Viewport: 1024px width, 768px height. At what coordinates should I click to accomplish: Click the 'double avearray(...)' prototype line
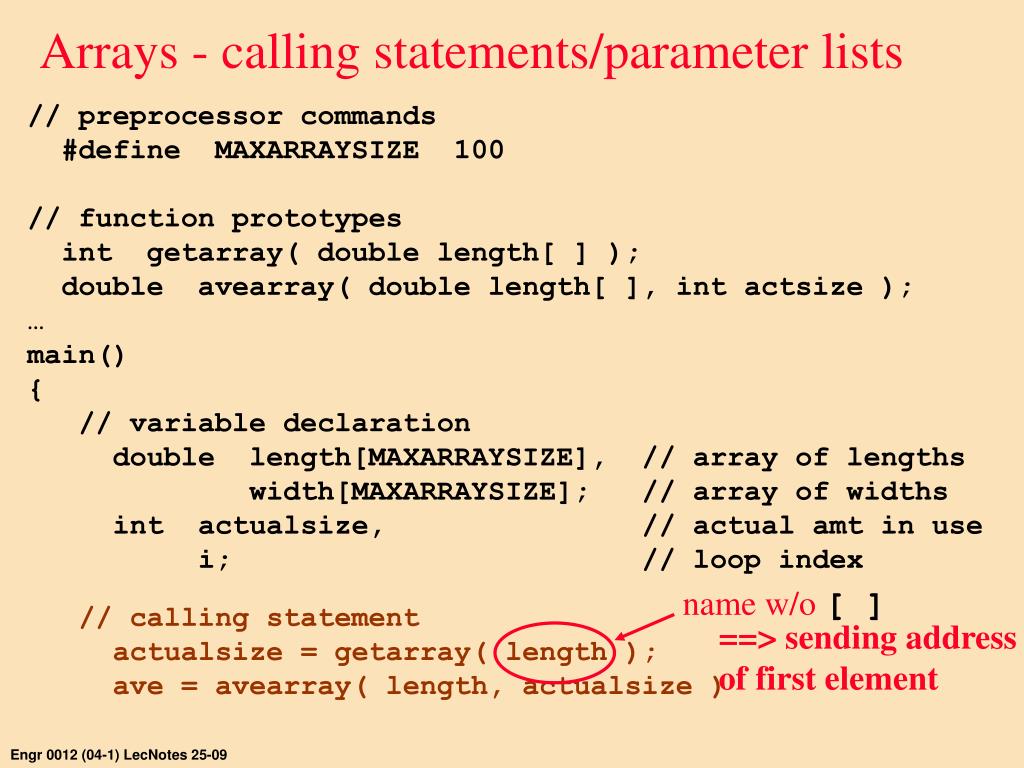pyautogui.click(x=487, y=287)
